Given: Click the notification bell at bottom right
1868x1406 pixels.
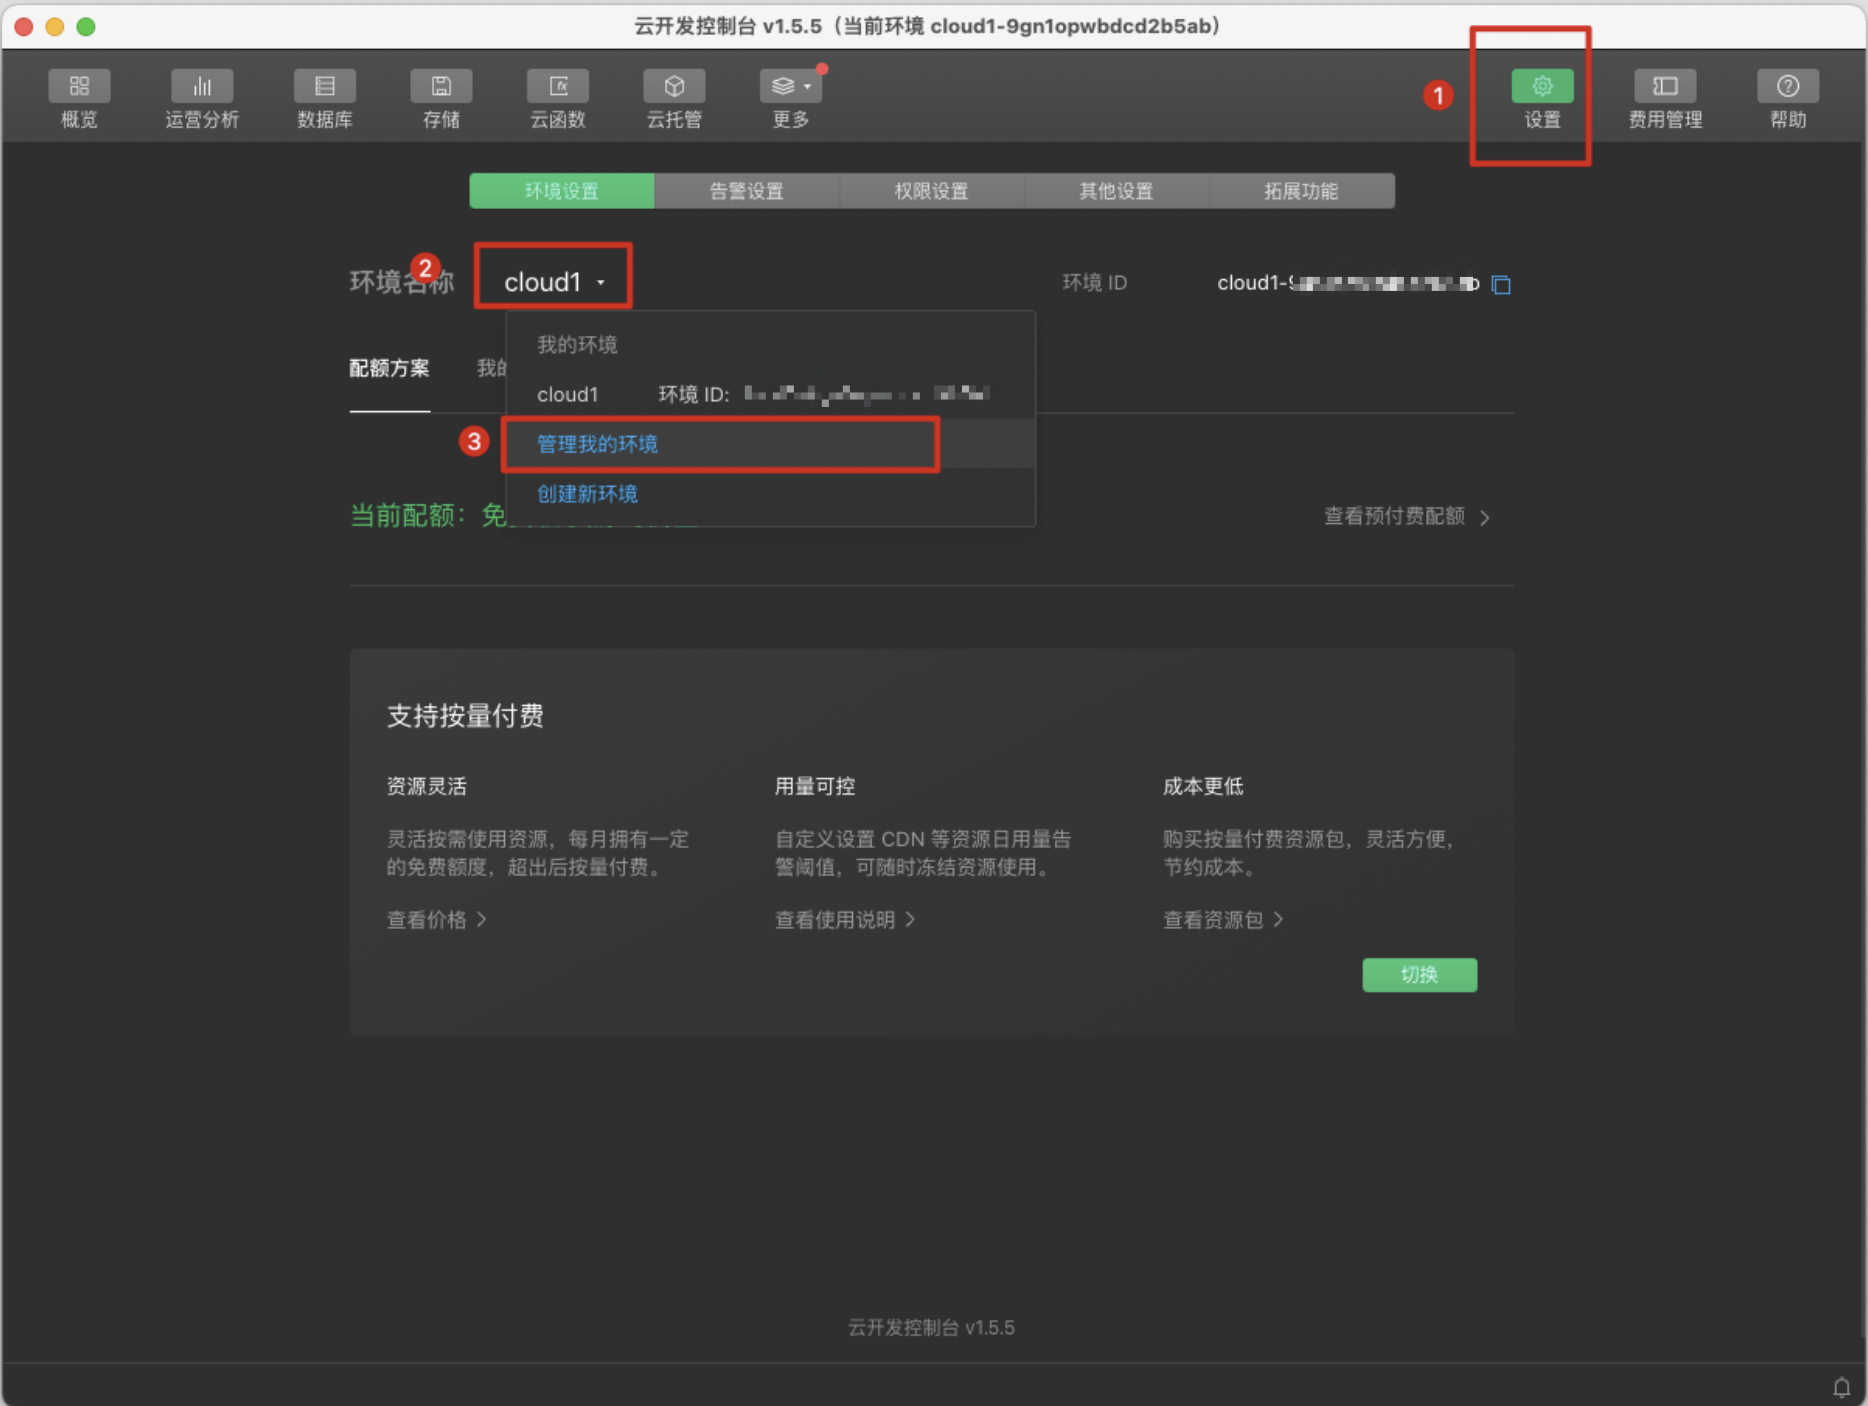Looking at the screenshot, I should point(1843,1387).
